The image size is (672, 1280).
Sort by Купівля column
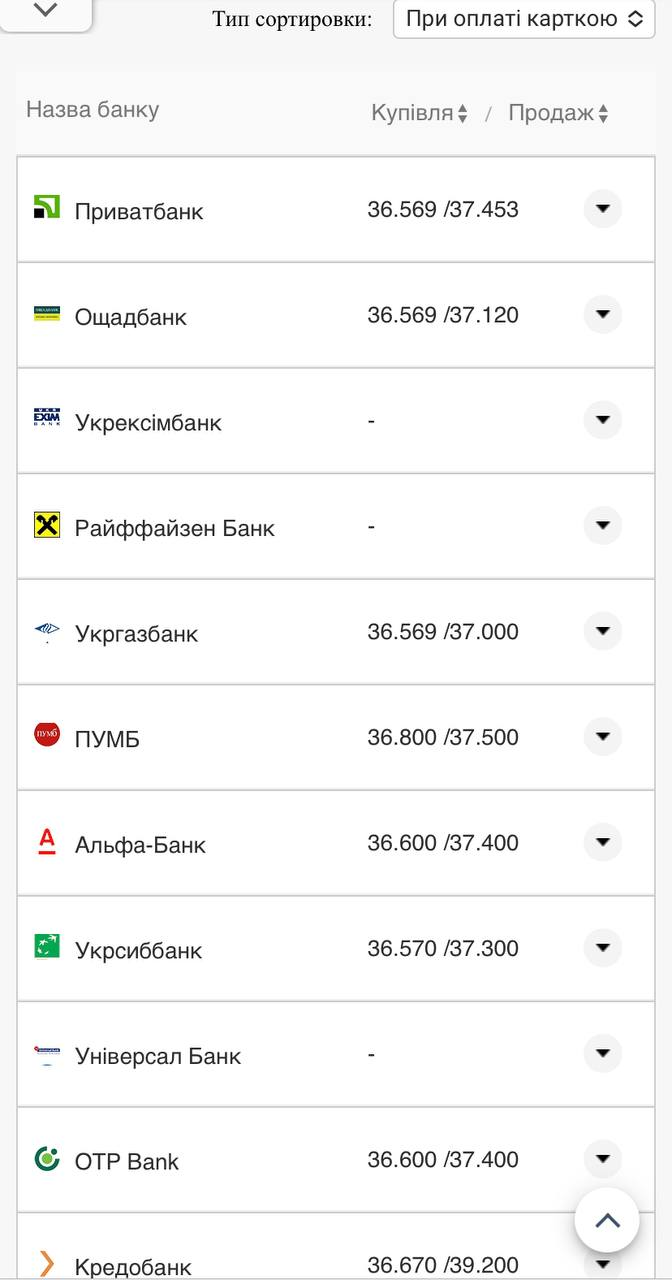pyautogui.click(x=419, y=113)
